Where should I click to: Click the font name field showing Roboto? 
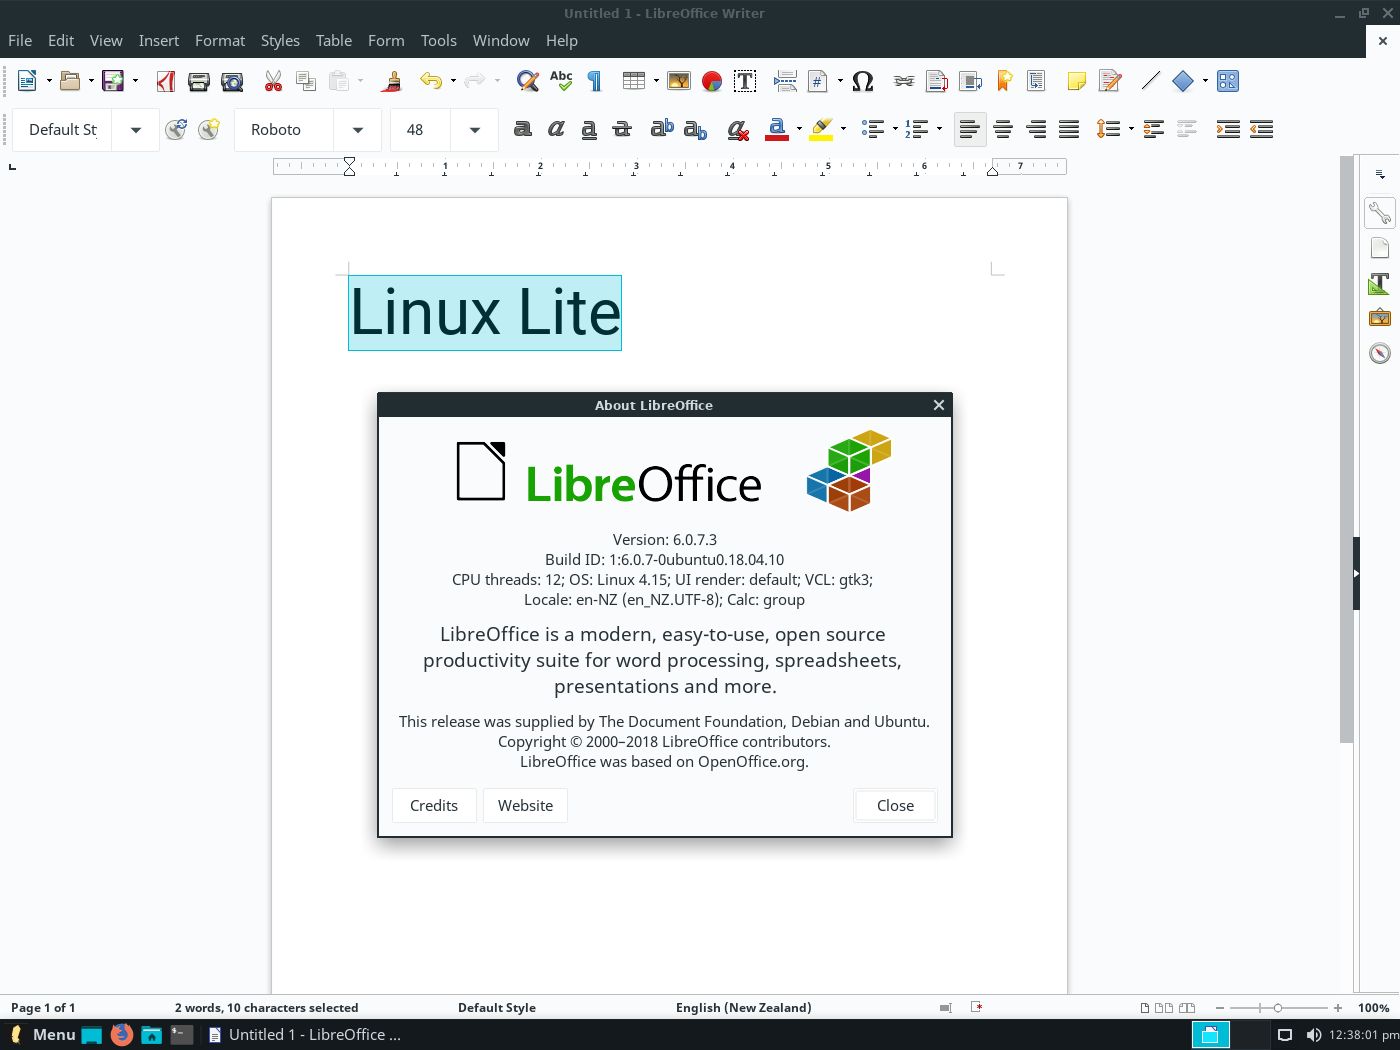[285, 130]
